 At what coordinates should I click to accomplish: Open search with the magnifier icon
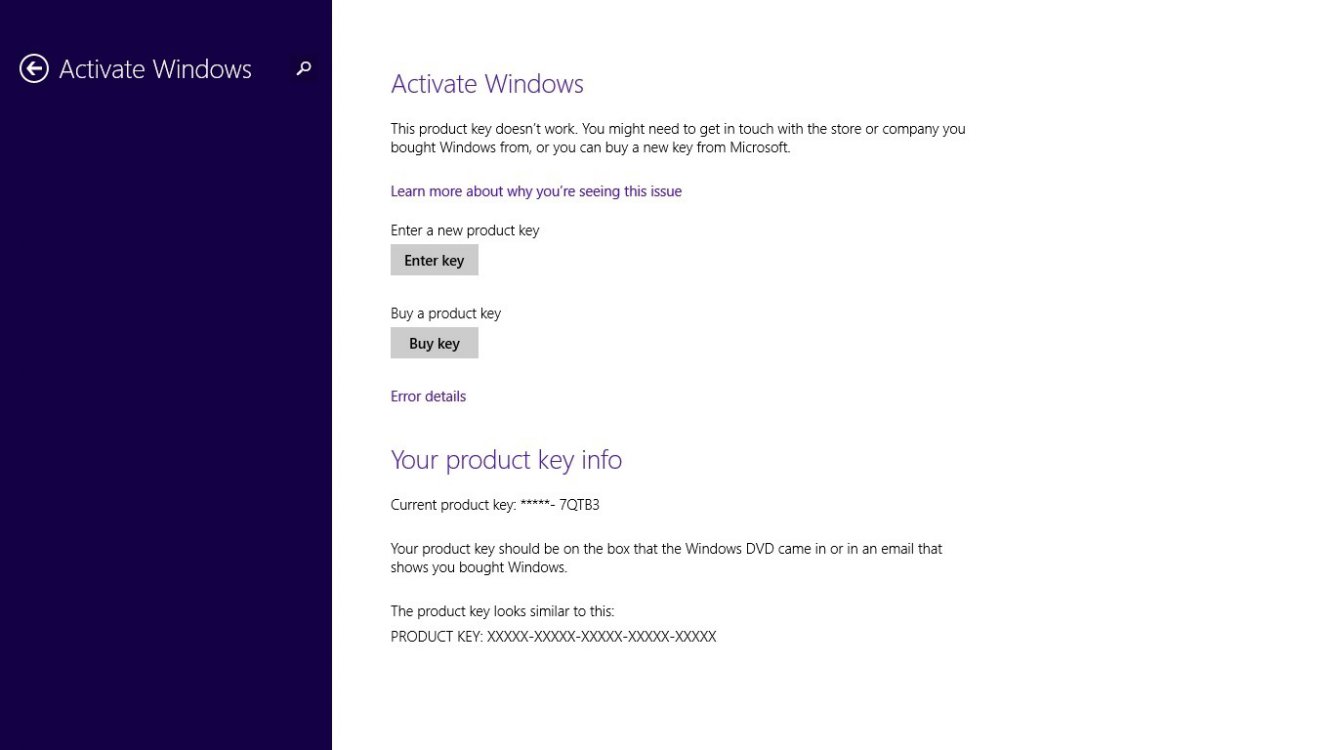click(x=304, y=69)
